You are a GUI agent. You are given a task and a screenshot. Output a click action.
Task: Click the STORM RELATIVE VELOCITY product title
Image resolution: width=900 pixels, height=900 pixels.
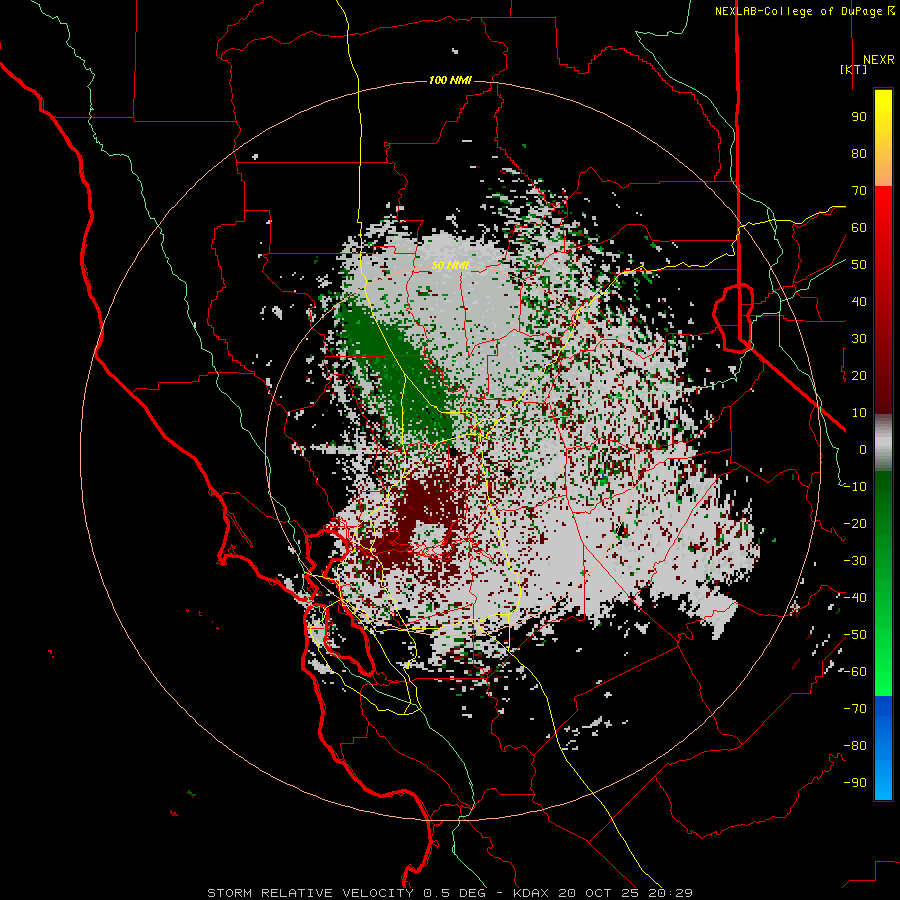point(310,893)
